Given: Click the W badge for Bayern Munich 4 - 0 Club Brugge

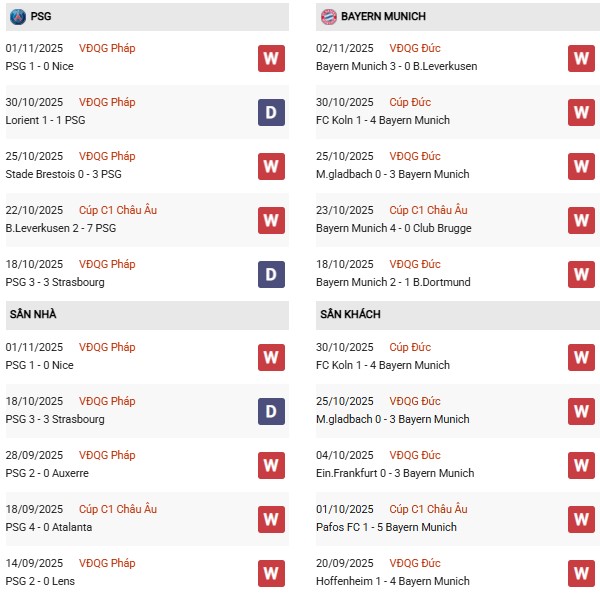Looking at the screenshot, I should coord(581,220).
